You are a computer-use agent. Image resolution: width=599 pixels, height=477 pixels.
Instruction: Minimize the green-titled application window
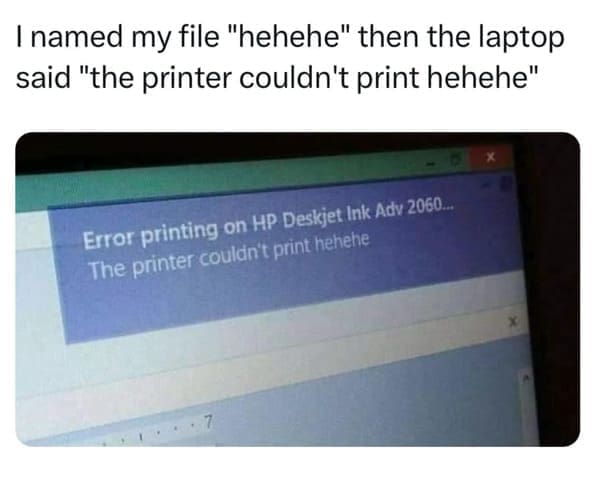(433, 165)
